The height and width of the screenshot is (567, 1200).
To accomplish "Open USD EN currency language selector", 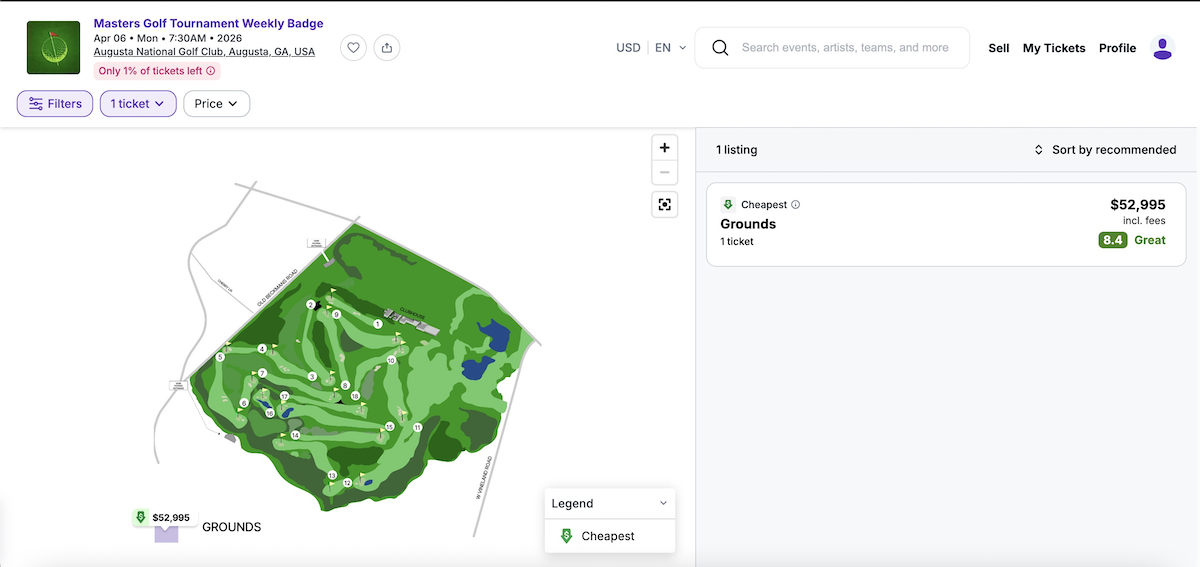I will [x=651, y=47].
